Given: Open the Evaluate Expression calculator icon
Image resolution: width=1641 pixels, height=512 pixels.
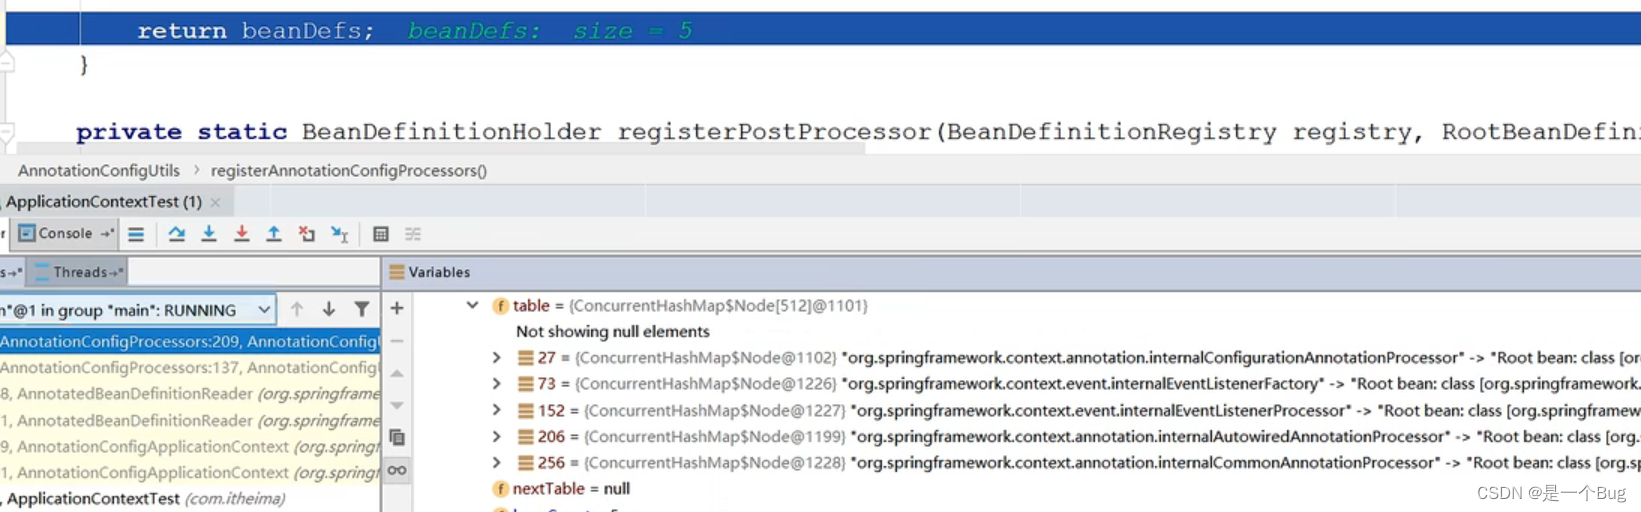Looking at the screenshot, I should 381,234.
